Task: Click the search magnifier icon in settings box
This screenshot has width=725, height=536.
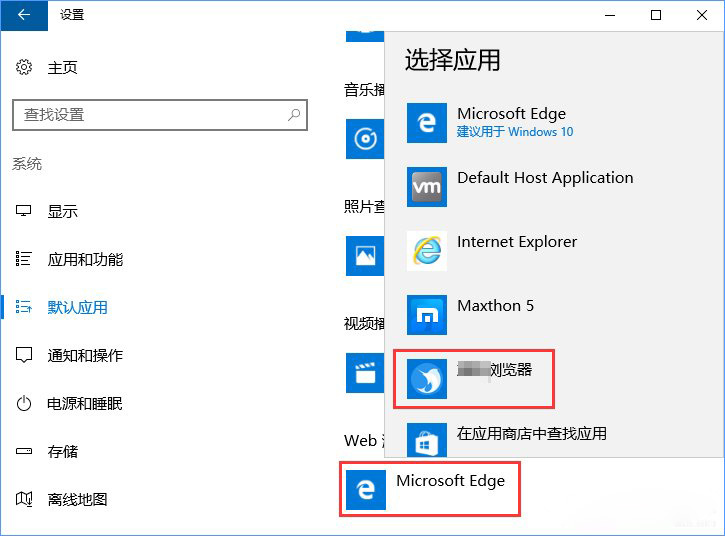Action: [294, 115]
